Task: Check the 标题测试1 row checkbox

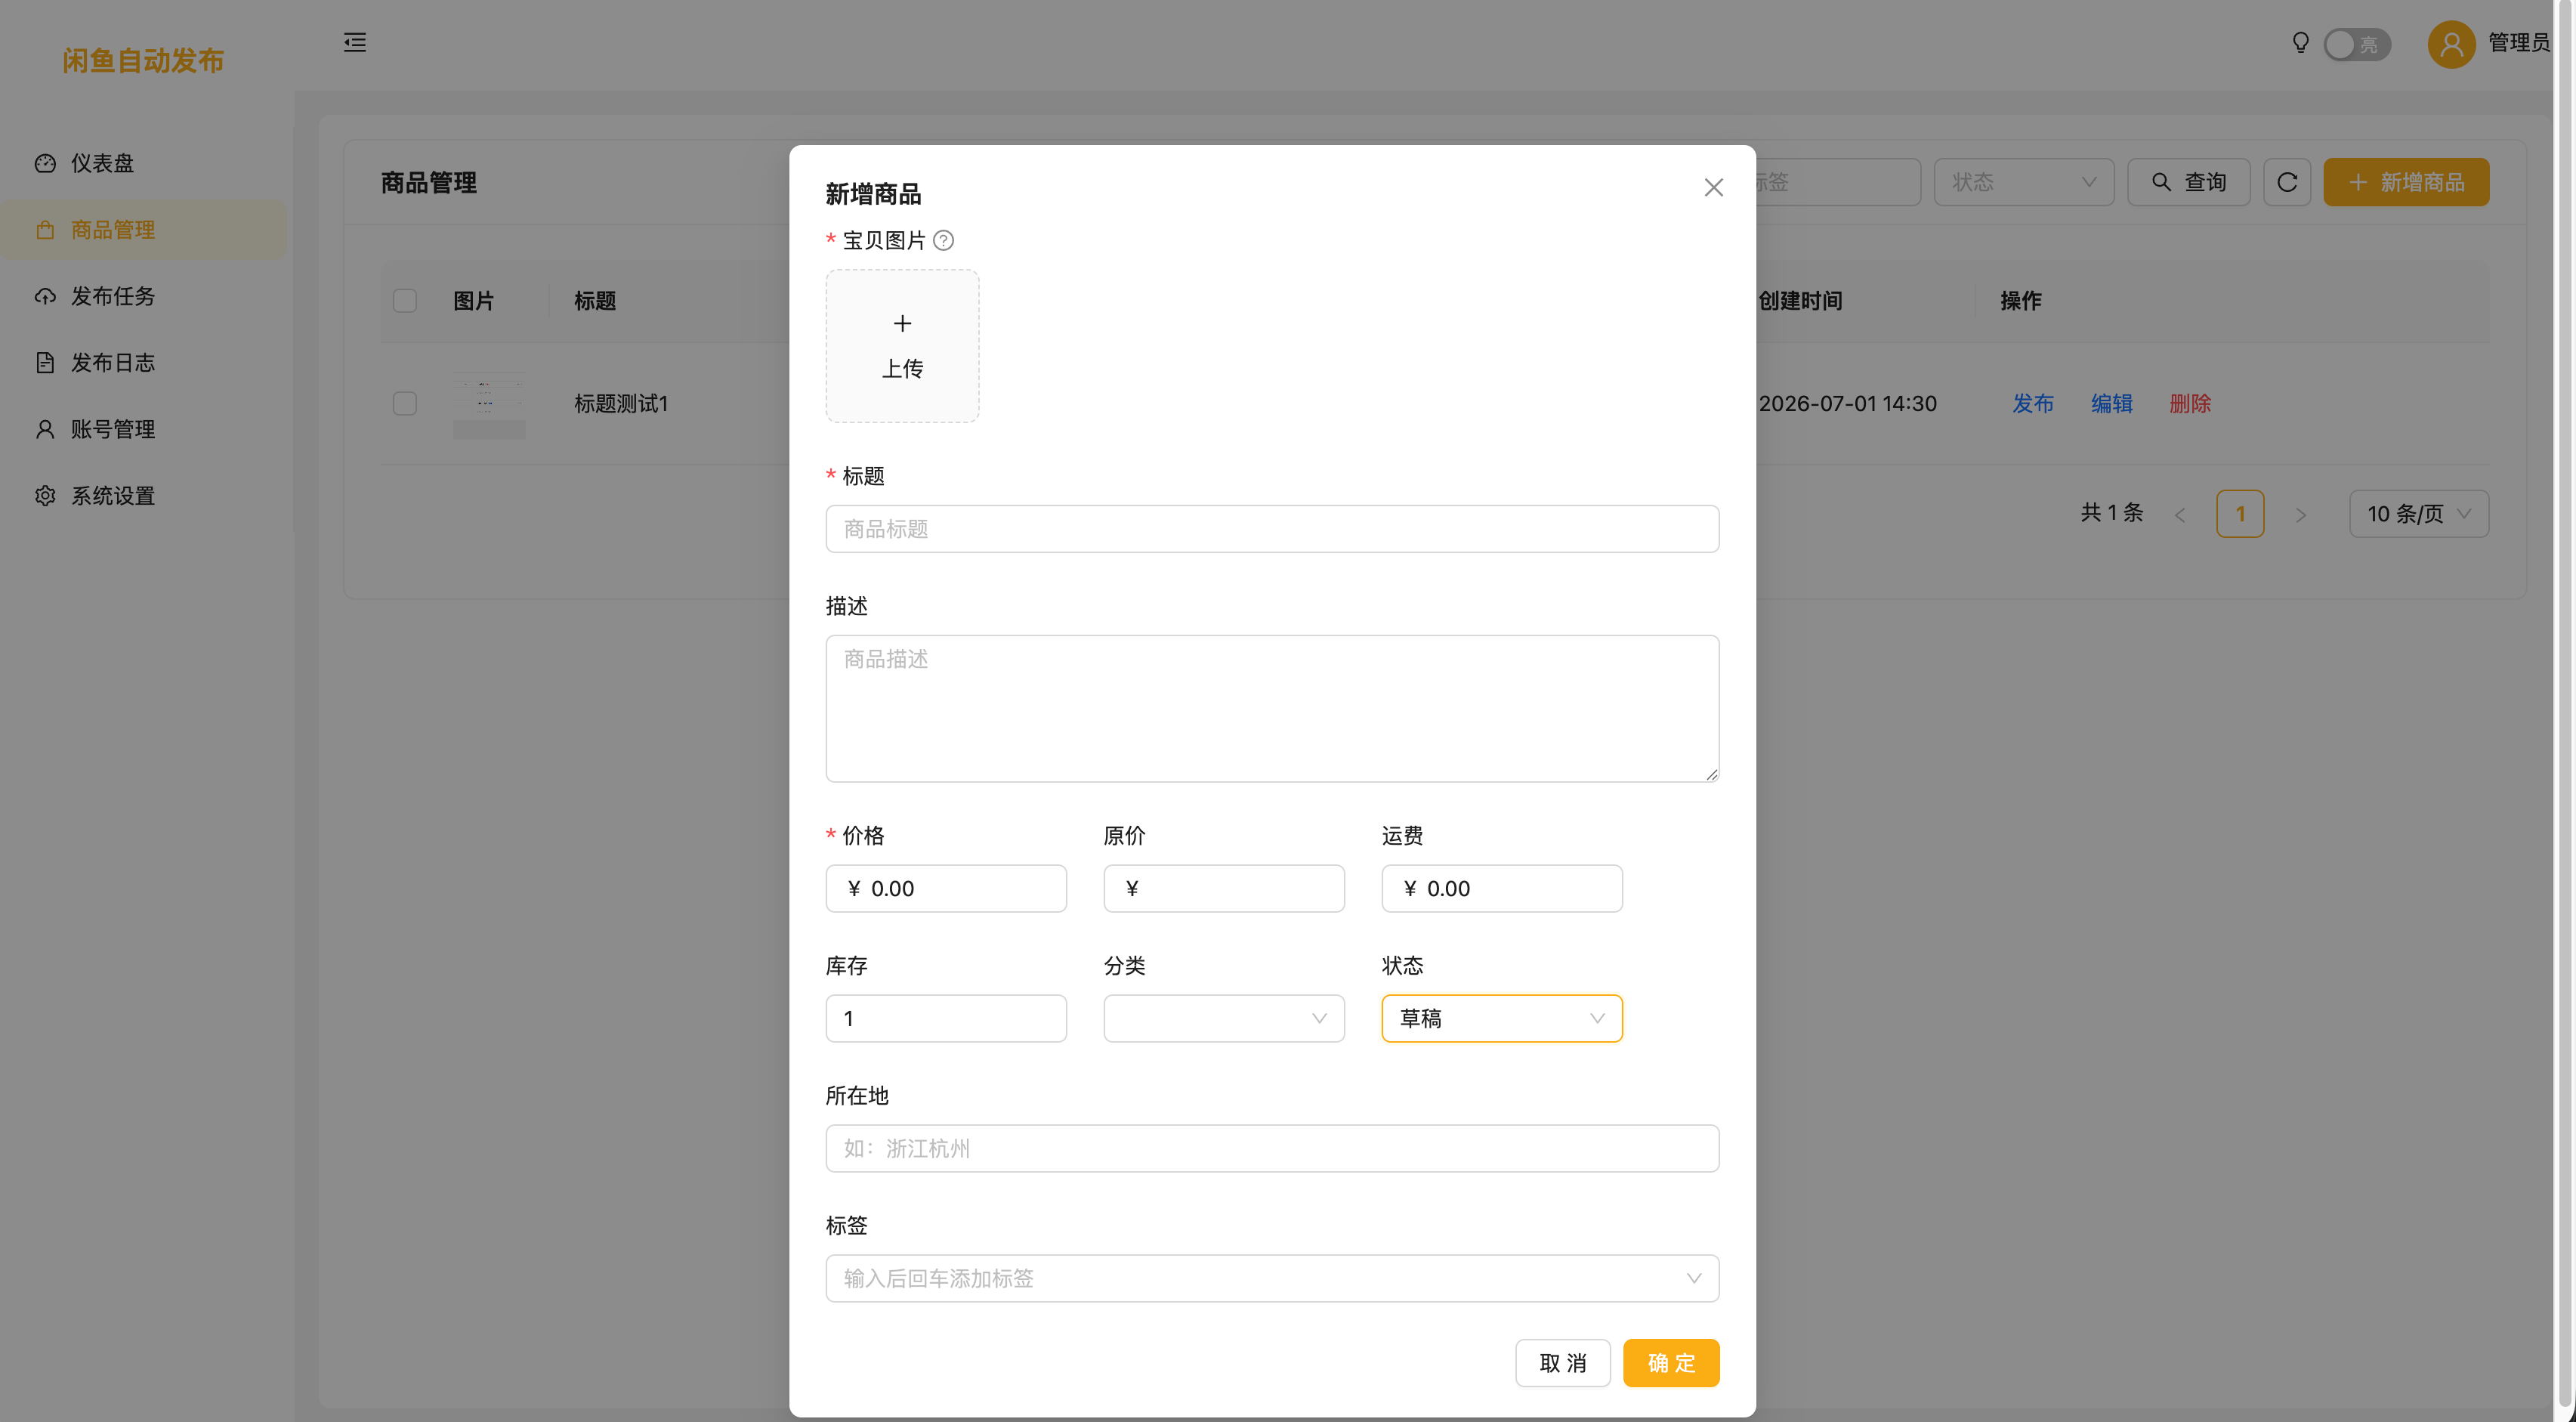Action: (405, 404)
